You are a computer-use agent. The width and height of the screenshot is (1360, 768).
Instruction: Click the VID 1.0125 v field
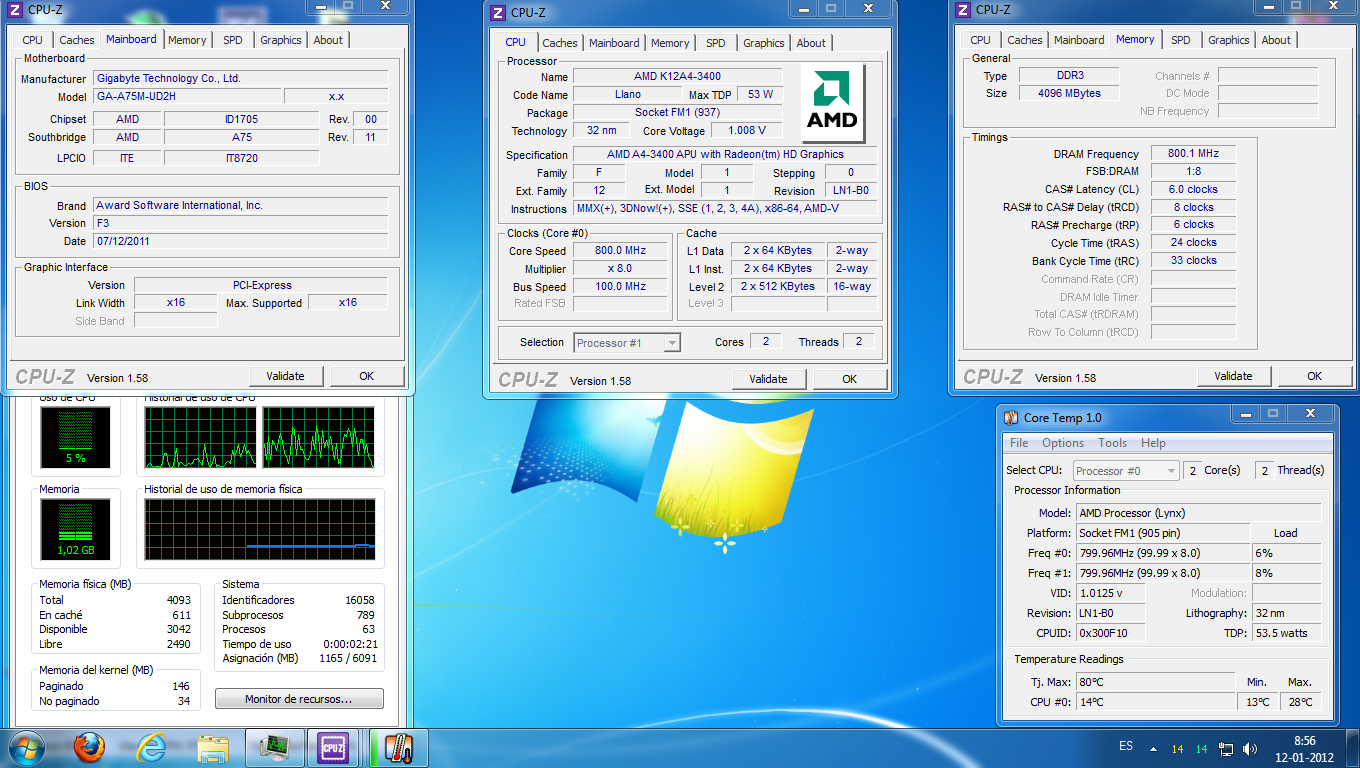tap(1111, 593)
